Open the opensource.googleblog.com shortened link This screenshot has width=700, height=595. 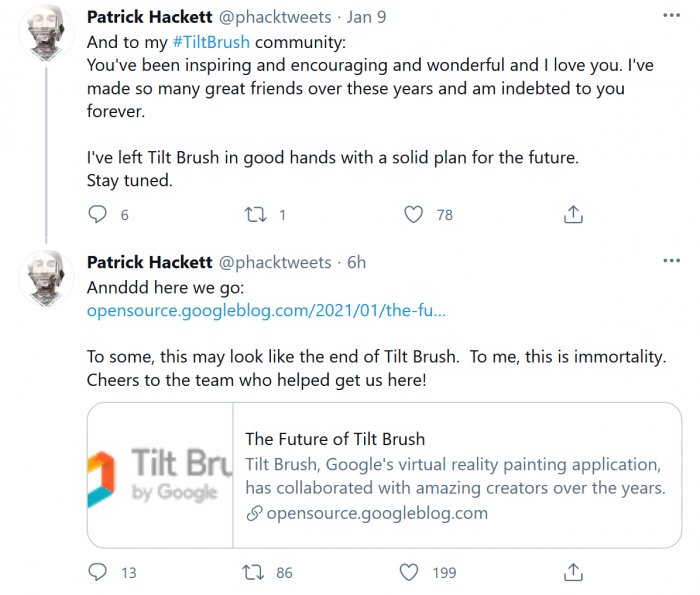click(x=266, y=310)
